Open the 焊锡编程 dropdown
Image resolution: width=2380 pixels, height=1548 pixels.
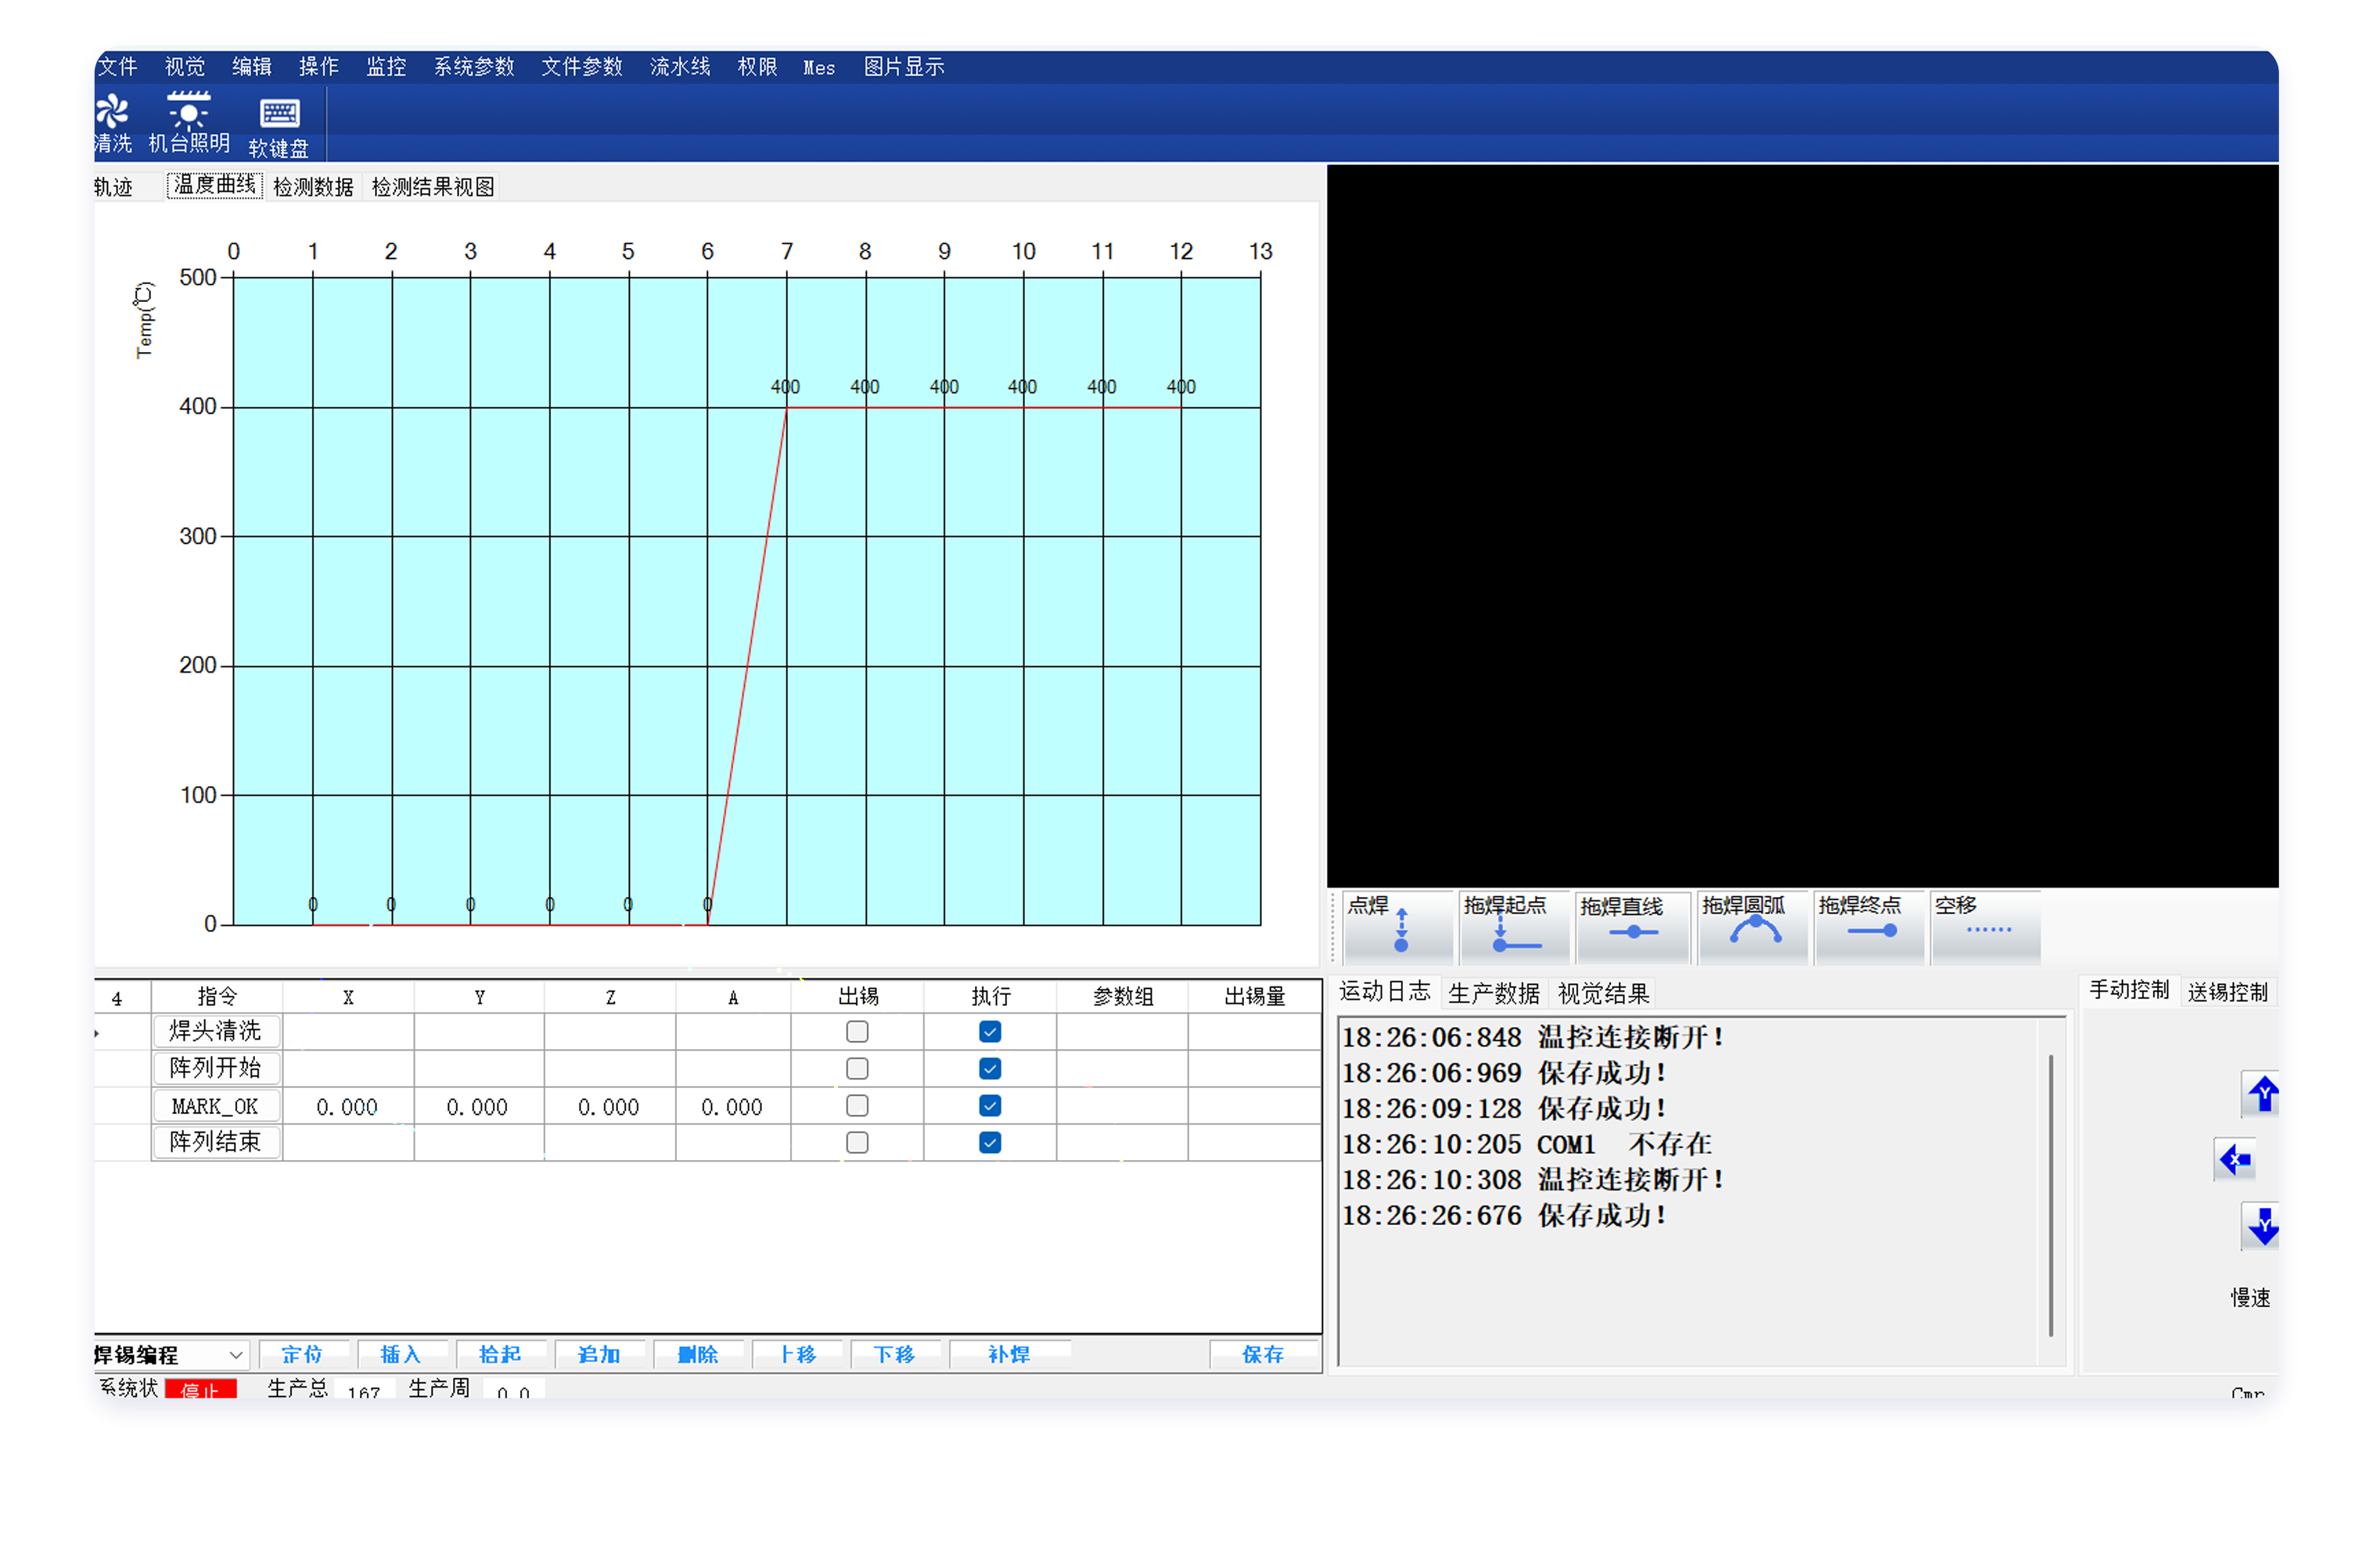coord(236,1355)
